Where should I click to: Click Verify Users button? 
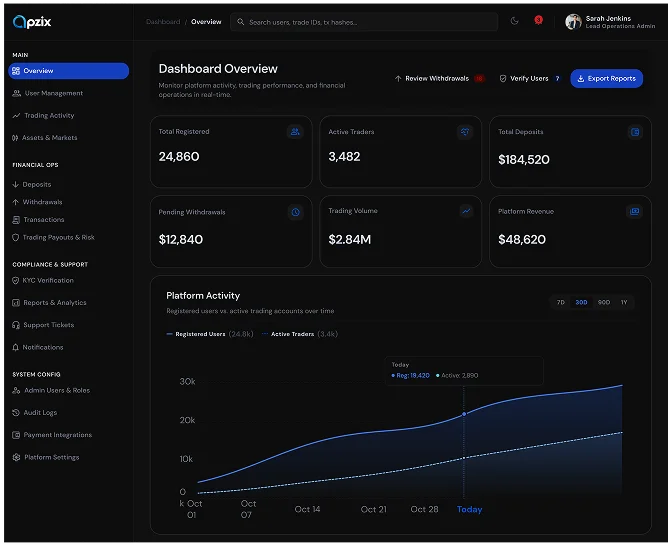[x=530, y=78]
